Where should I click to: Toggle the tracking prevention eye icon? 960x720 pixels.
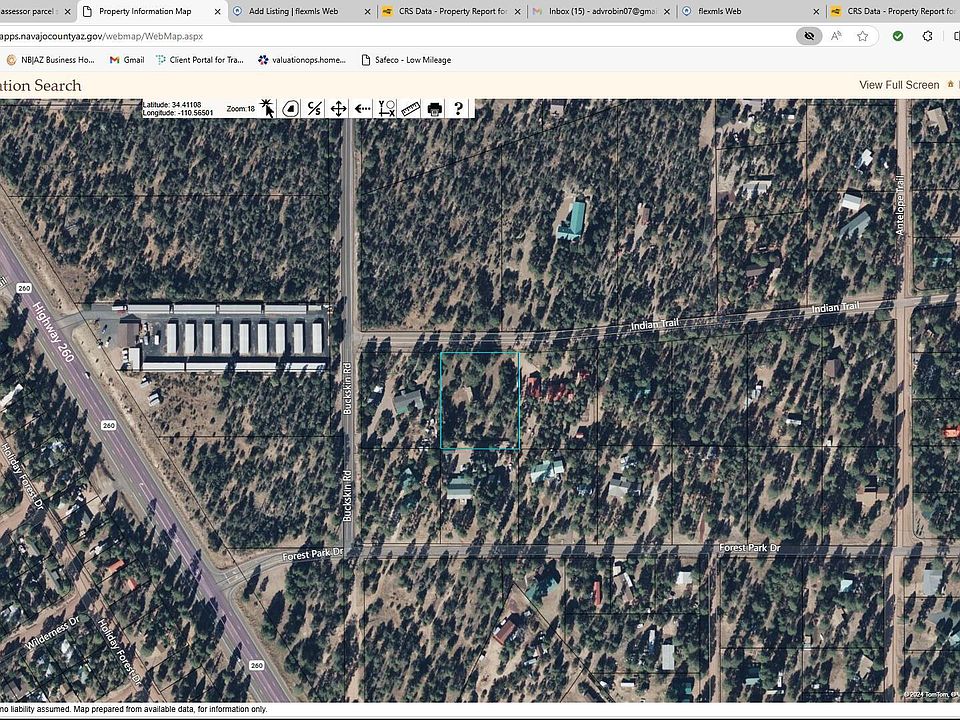pos(809,36)
